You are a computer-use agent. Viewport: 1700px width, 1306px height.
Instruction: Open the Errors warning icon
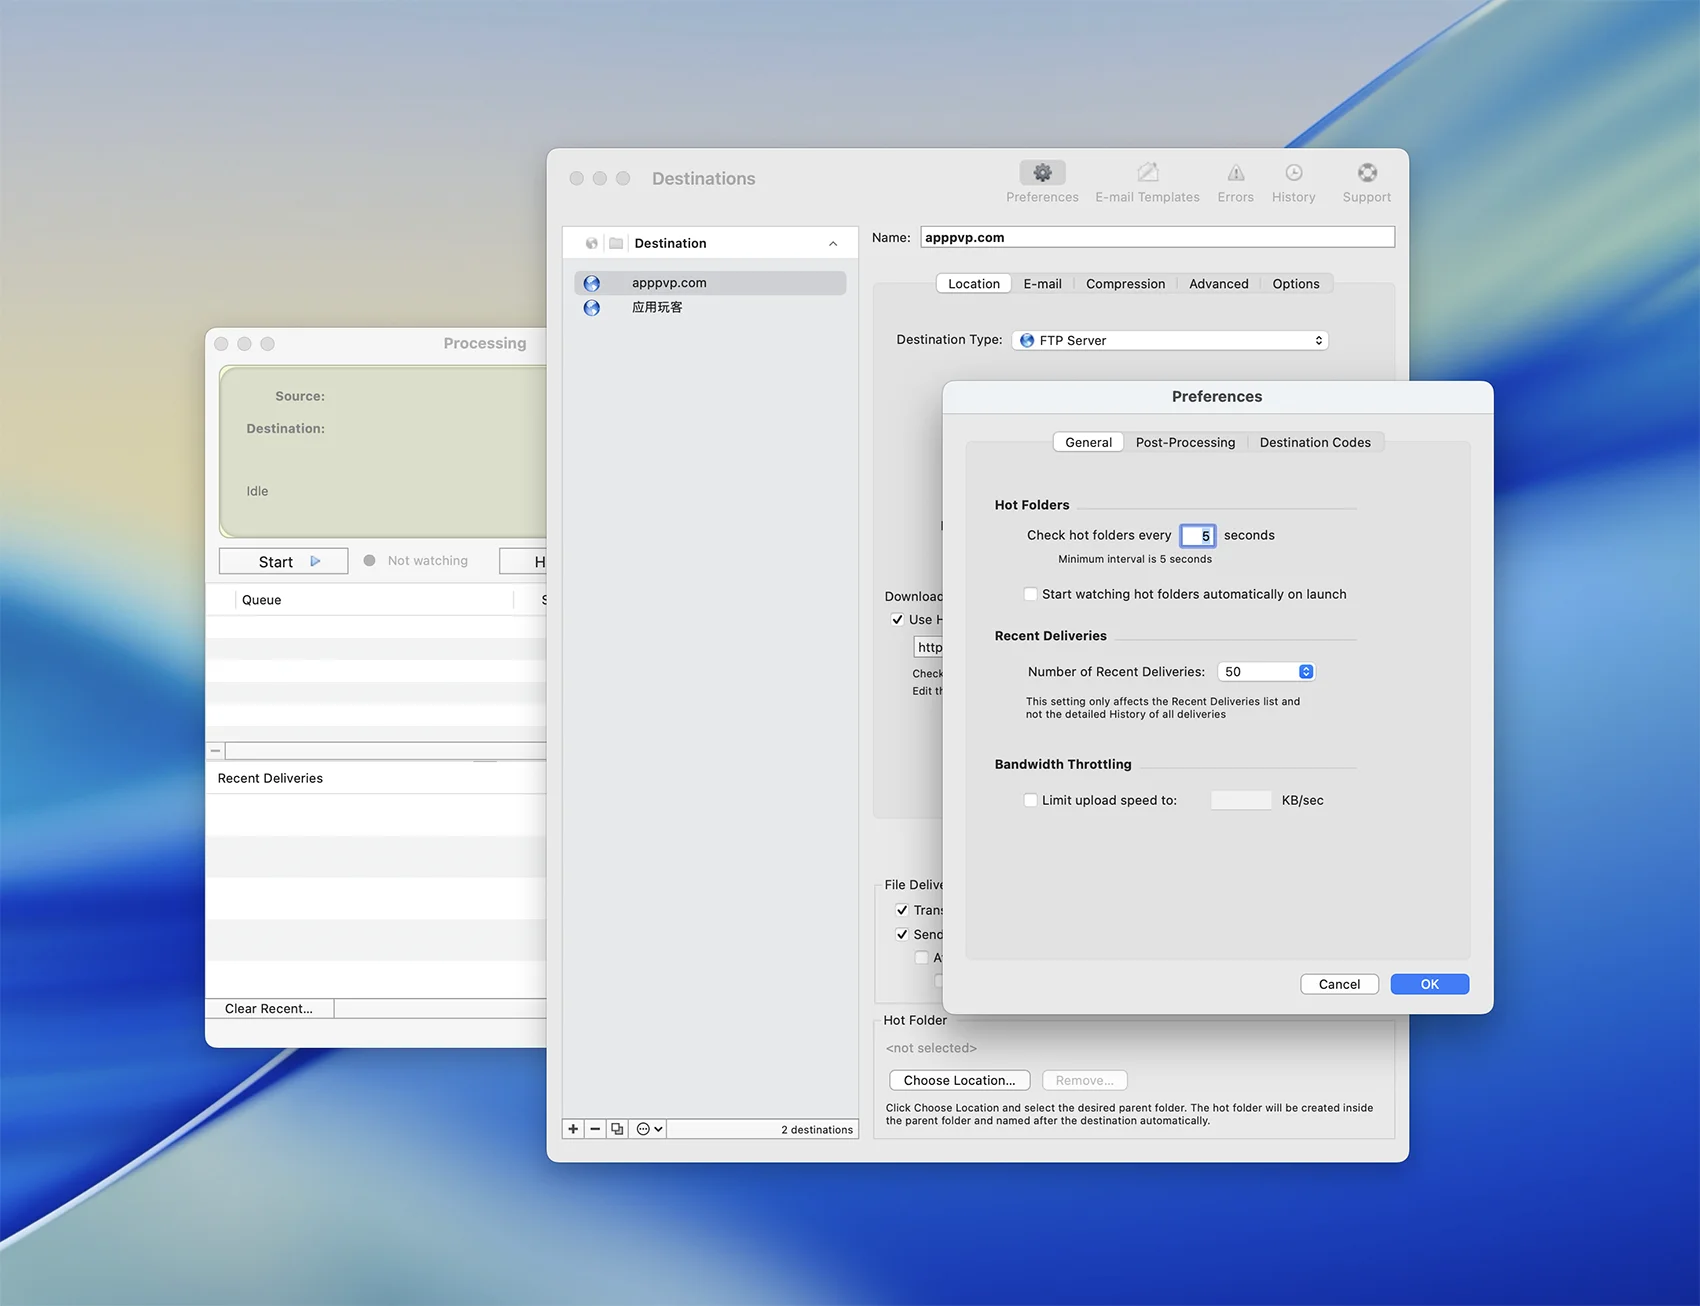(x=1235, y=174)
